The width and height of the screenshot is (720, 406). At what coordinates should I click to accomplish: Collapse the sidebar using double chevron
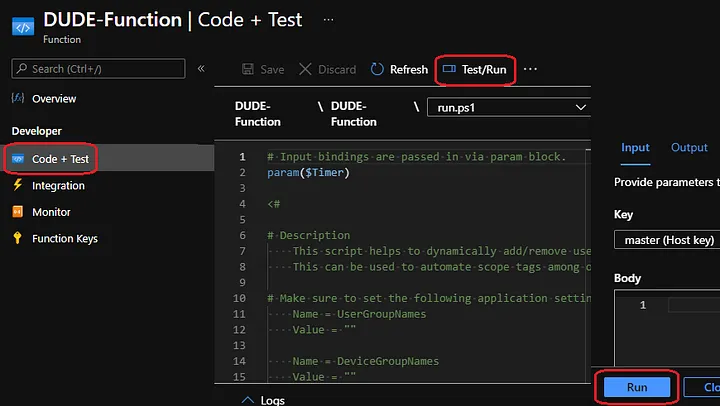point(201,69)
